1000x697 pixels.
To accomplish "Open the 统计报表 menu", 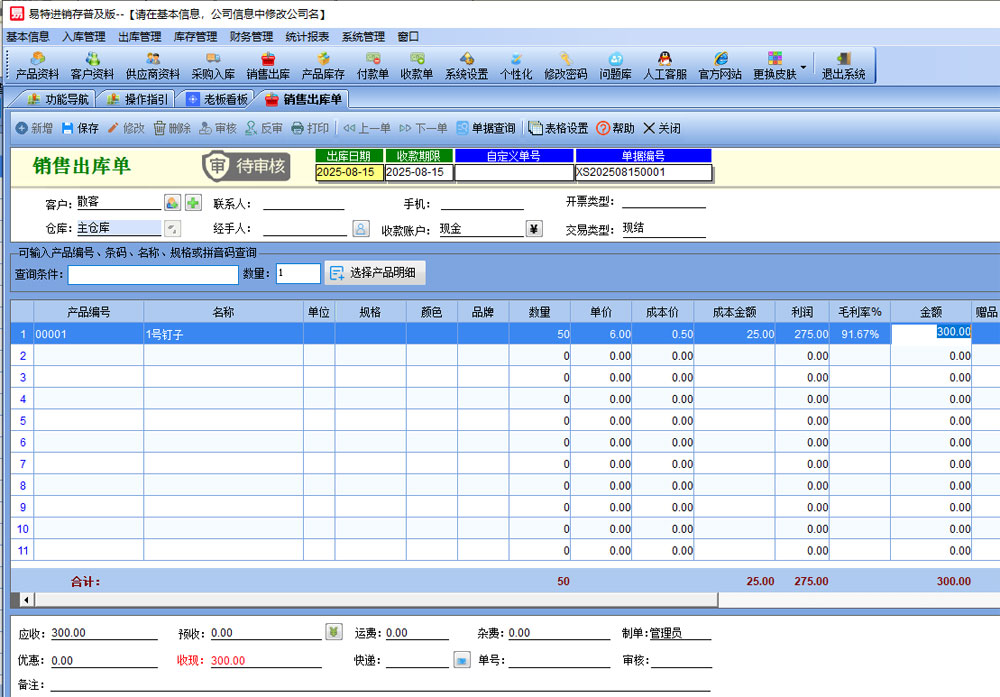I will point(307,37).
